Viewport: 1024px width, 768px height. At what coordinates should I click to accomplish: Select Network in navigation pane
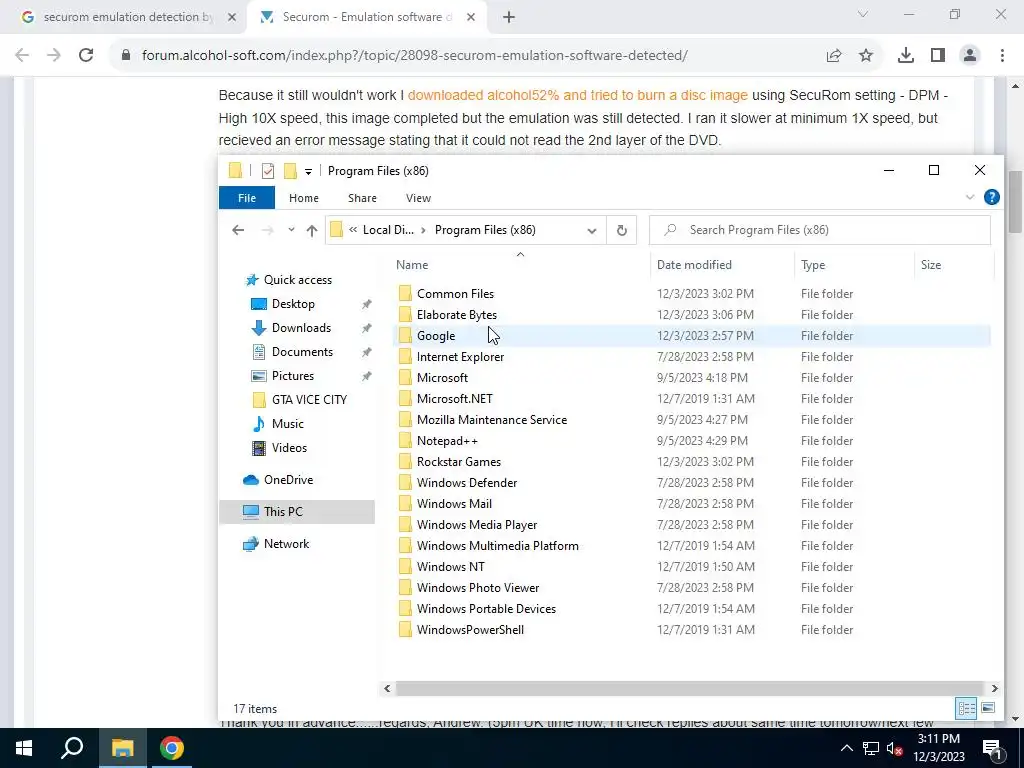[x=286, y=544]
